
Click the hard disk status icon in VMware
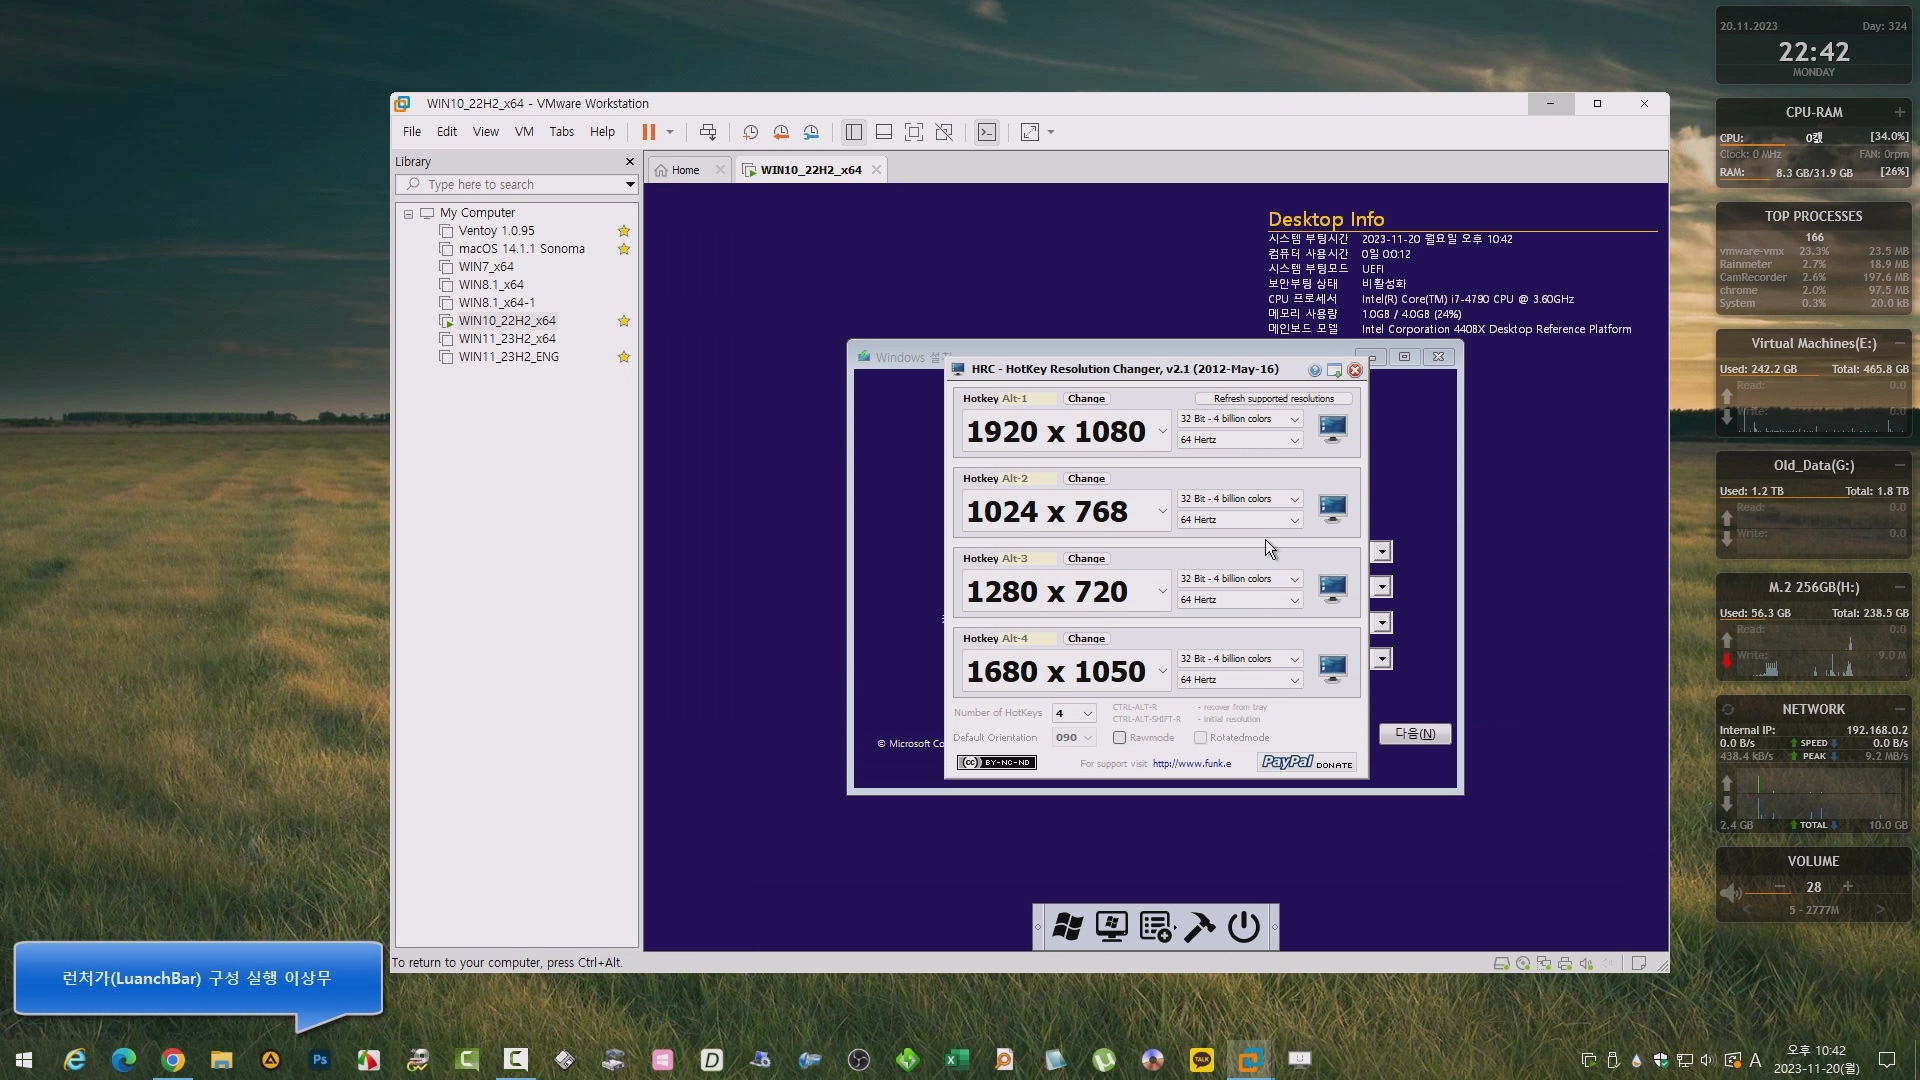pos(1501,964)
